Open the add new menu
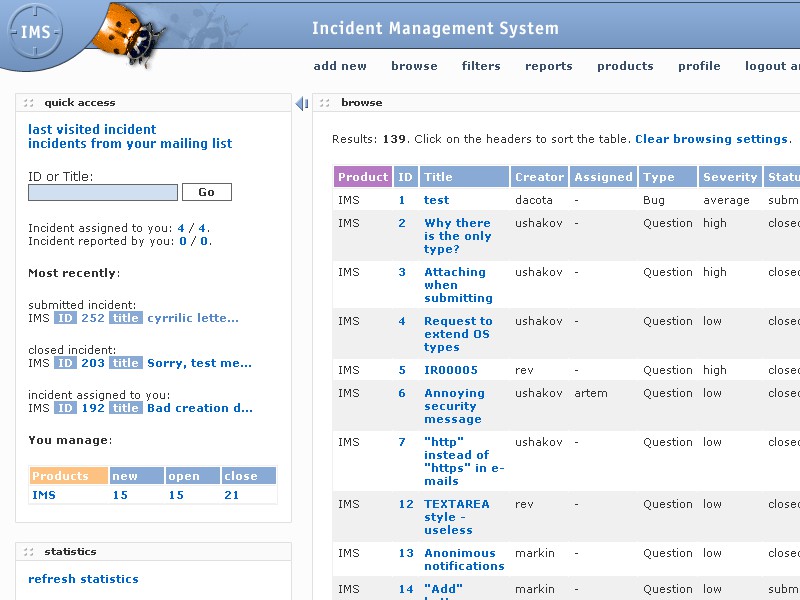This screenshot has width=800, height=600. (340, 66)
